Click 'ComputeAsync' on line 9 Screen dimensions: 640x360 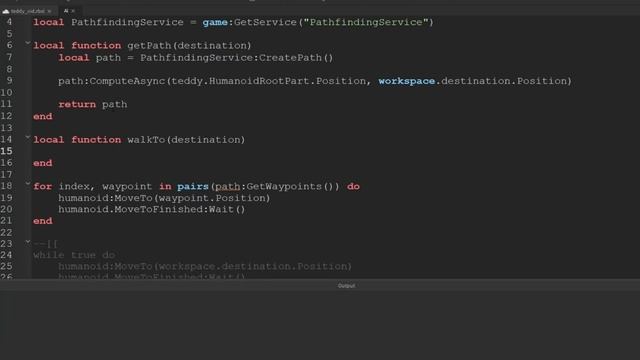(127, 81)
